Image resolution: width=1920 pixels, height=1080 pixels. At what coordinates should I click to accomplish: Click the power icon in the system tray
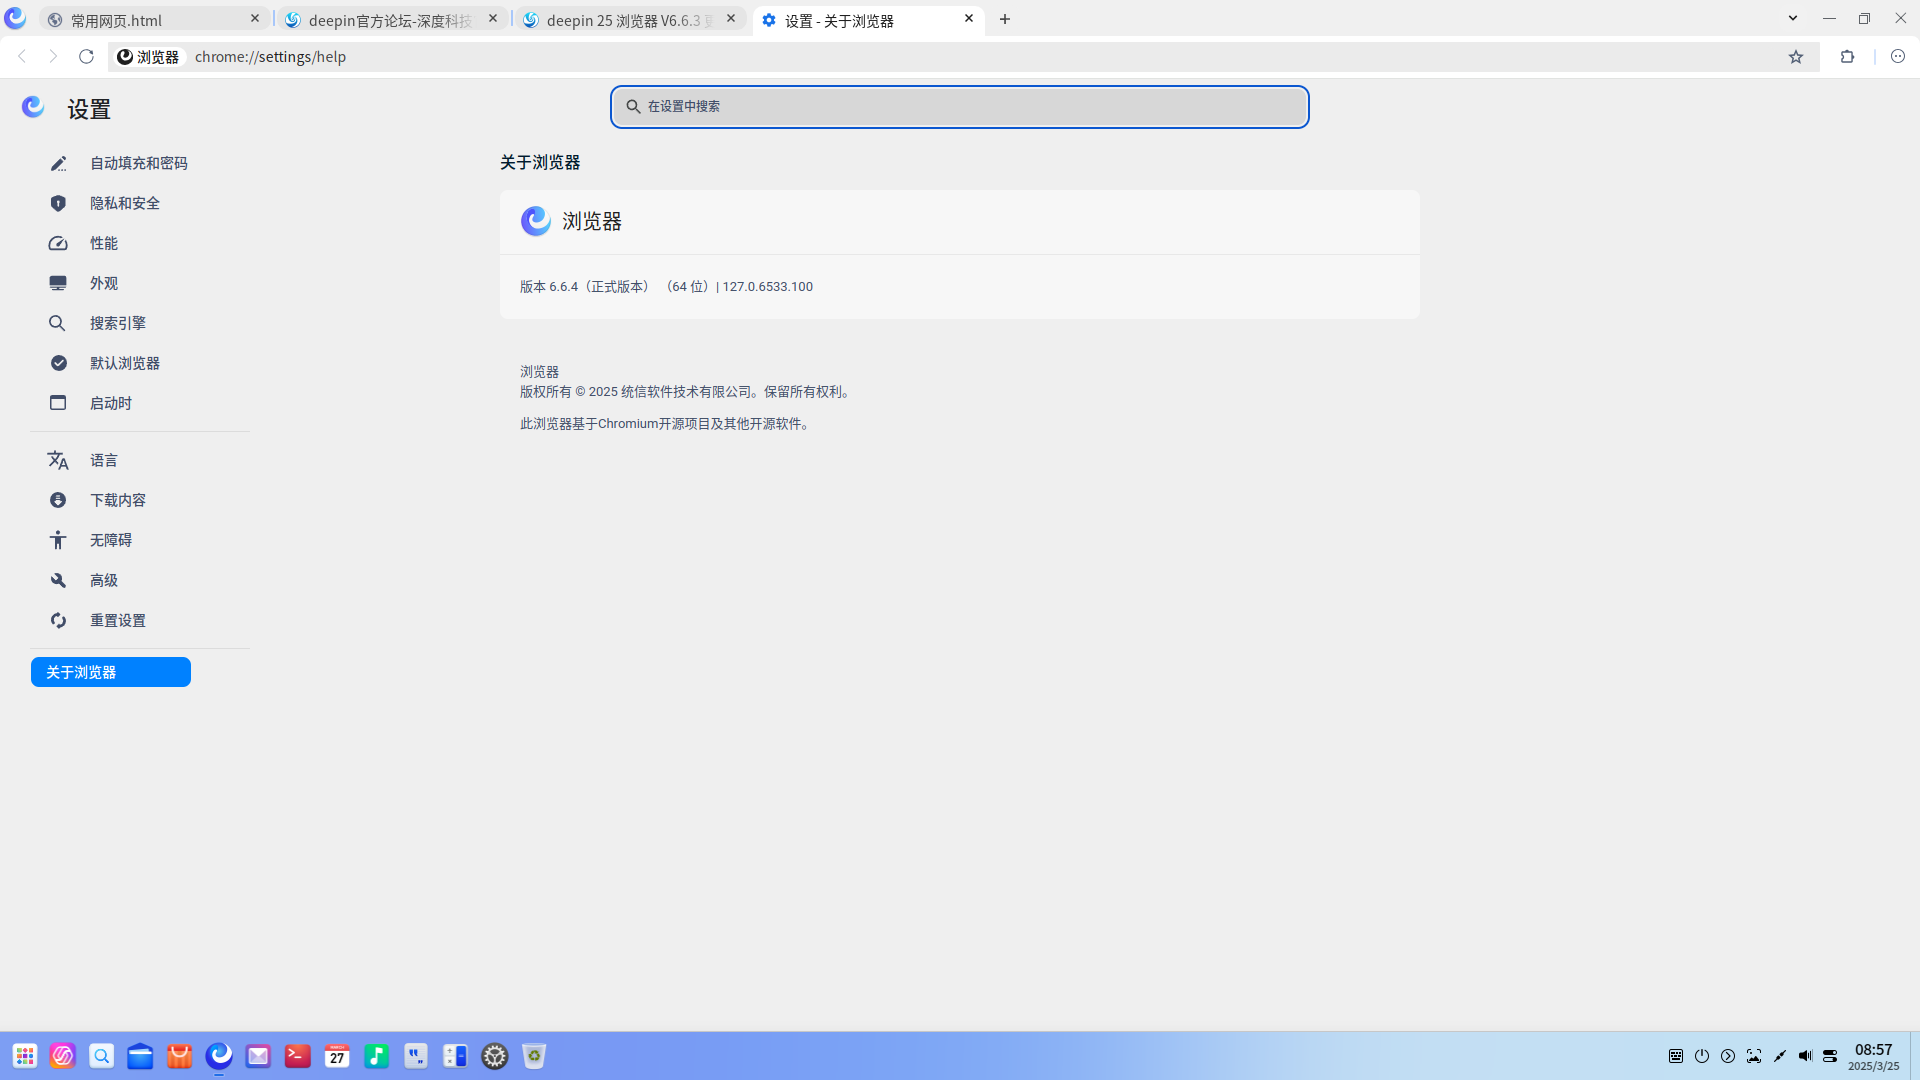tap(1702, 1056)
